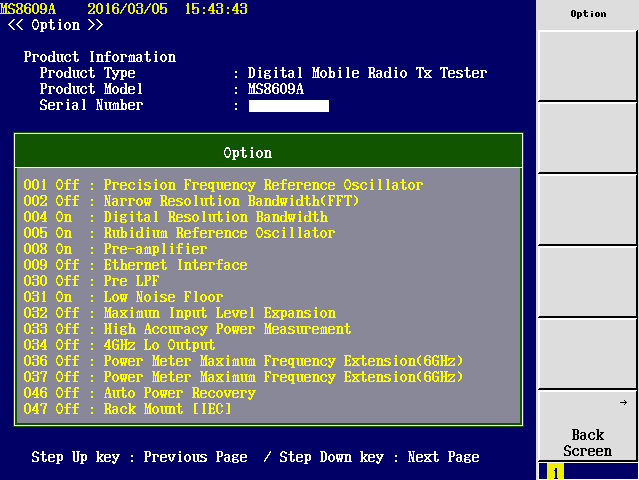Toggle option 001 Precision Frequency Reference Oscillator
Image resolution: width=639 pixels, height=480 pixels.
click(x=223, y=185)
